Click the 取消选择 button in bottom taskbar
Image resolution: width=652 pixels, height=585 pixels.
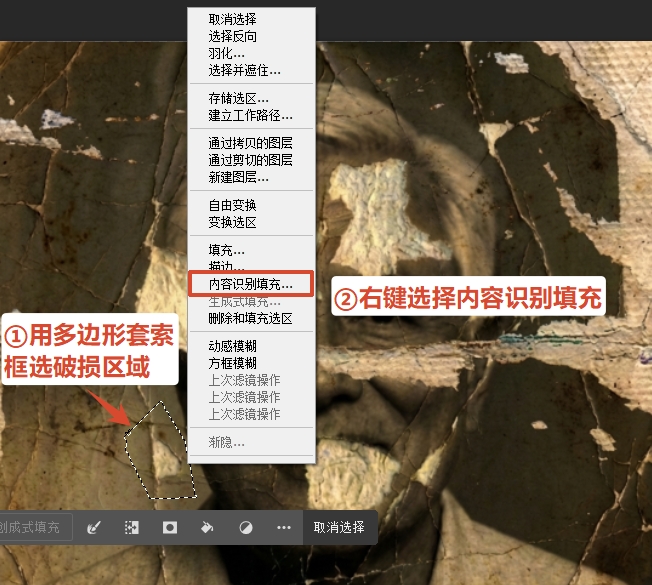pyautogui.click(x=339, y=527)
